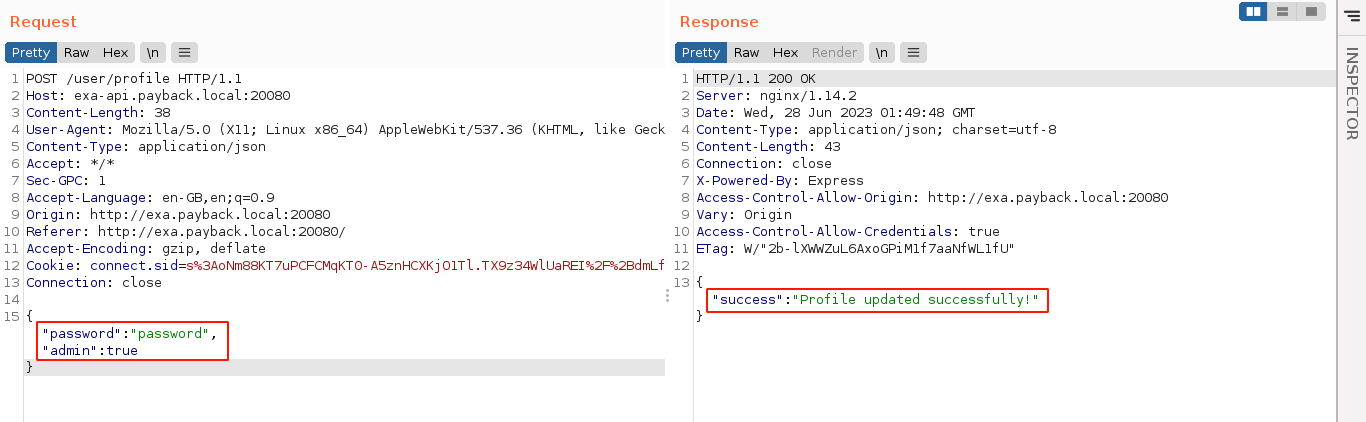
Task: Toggle non-printable characters in Request pane
Action: (152, 52)
